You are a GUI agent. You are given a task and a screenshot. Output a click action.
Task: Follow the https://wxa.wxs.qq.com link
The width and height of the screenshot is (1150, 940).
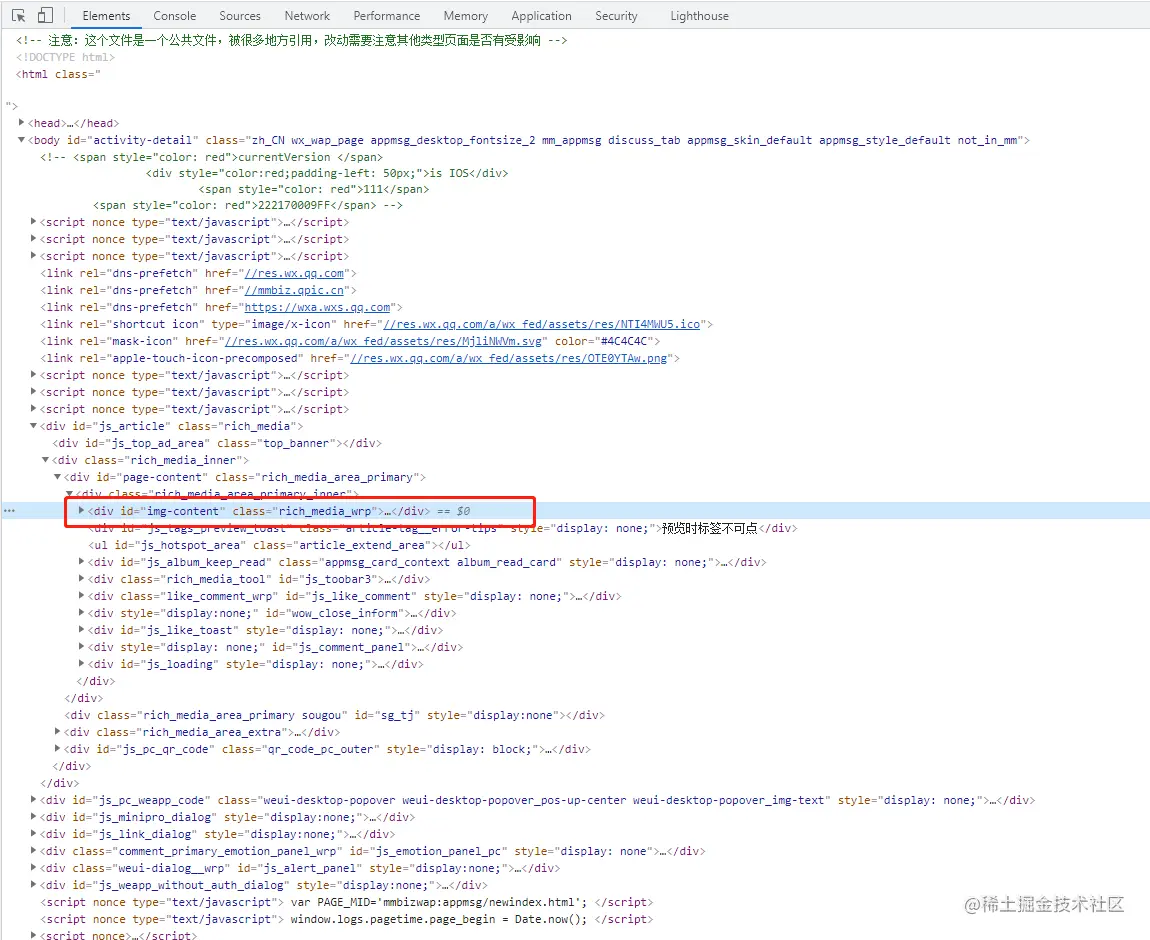[318, 307]
